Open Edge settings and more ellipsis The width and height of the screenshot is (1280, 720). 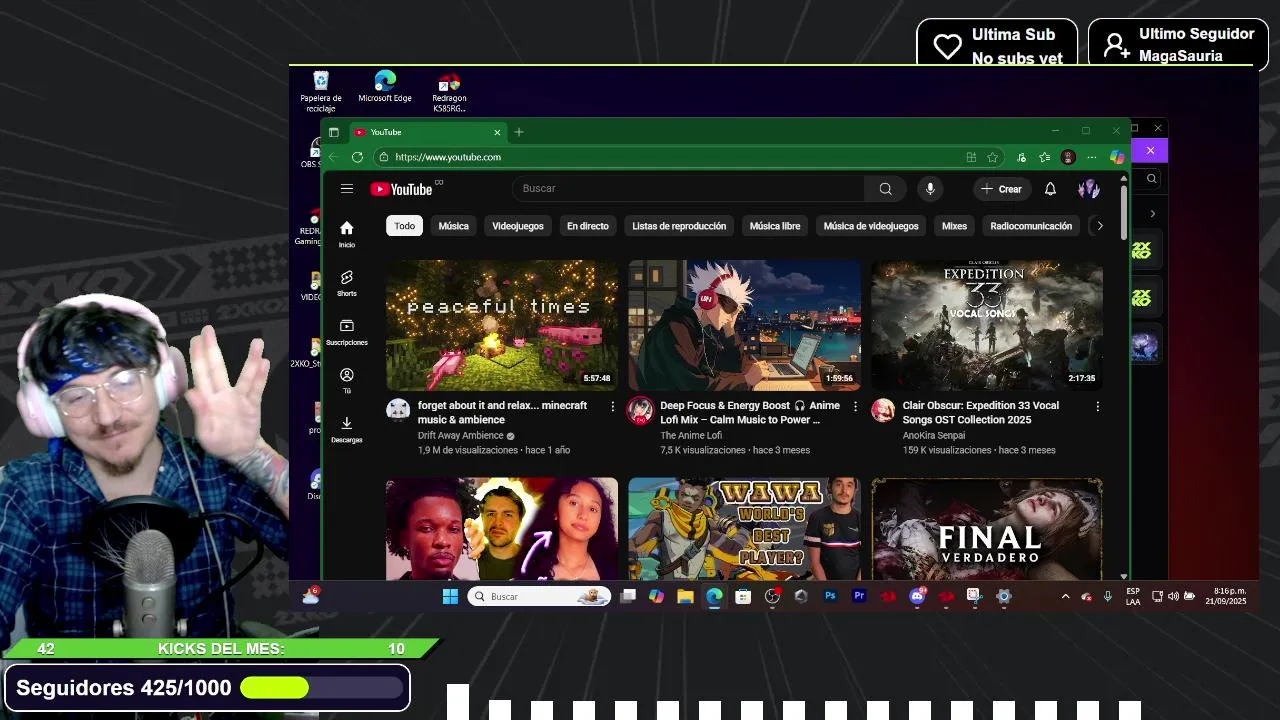point(1091,157)
